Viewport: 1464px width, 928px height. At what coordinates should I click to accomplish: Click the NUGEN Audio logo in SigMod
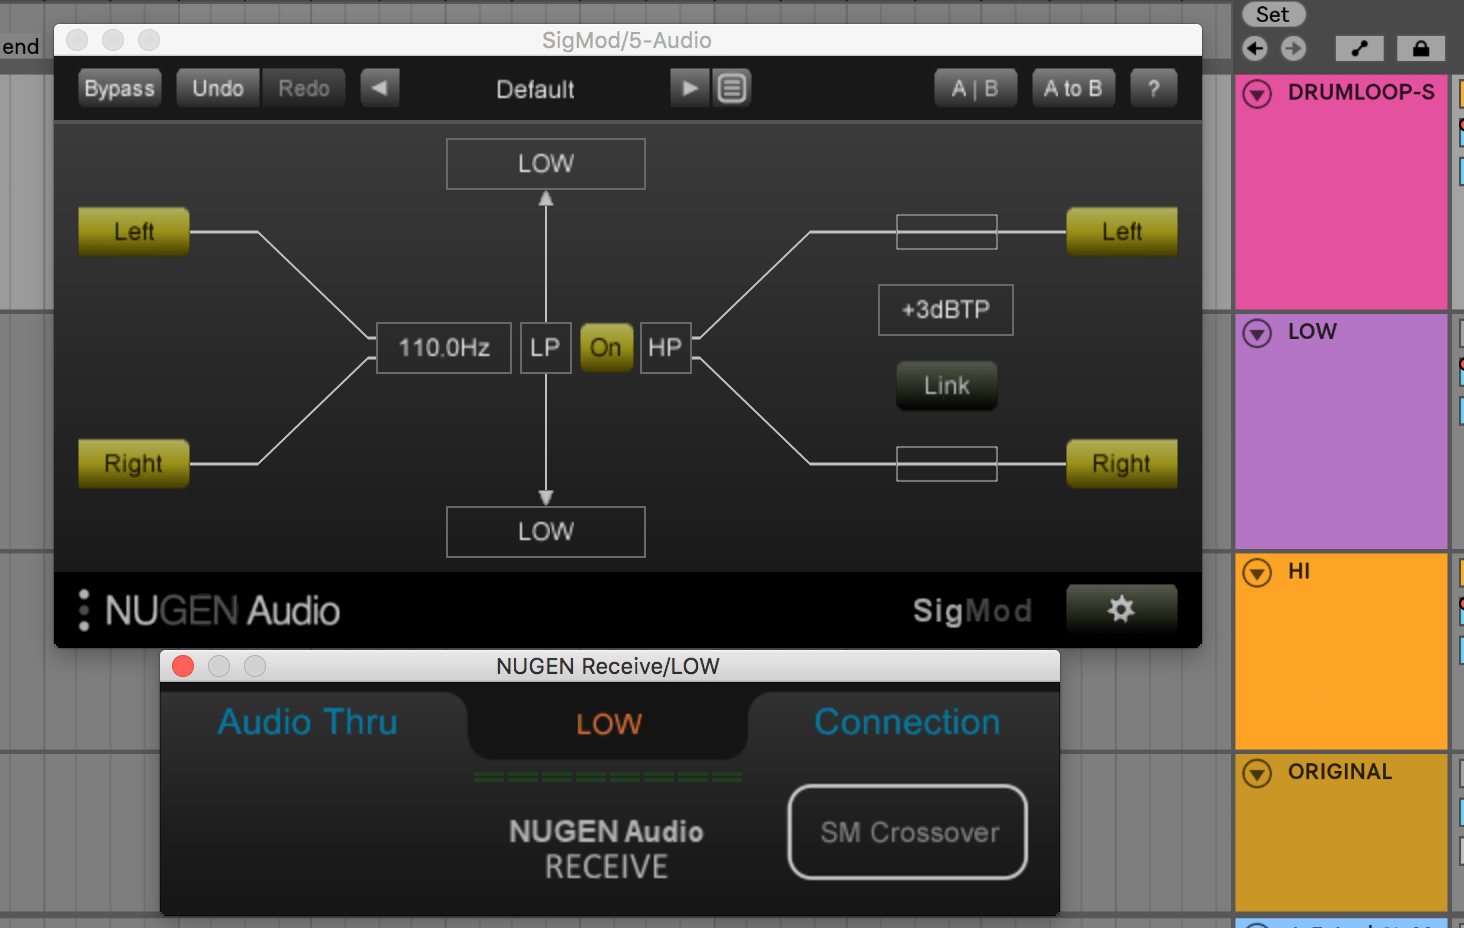click(222, 610)
